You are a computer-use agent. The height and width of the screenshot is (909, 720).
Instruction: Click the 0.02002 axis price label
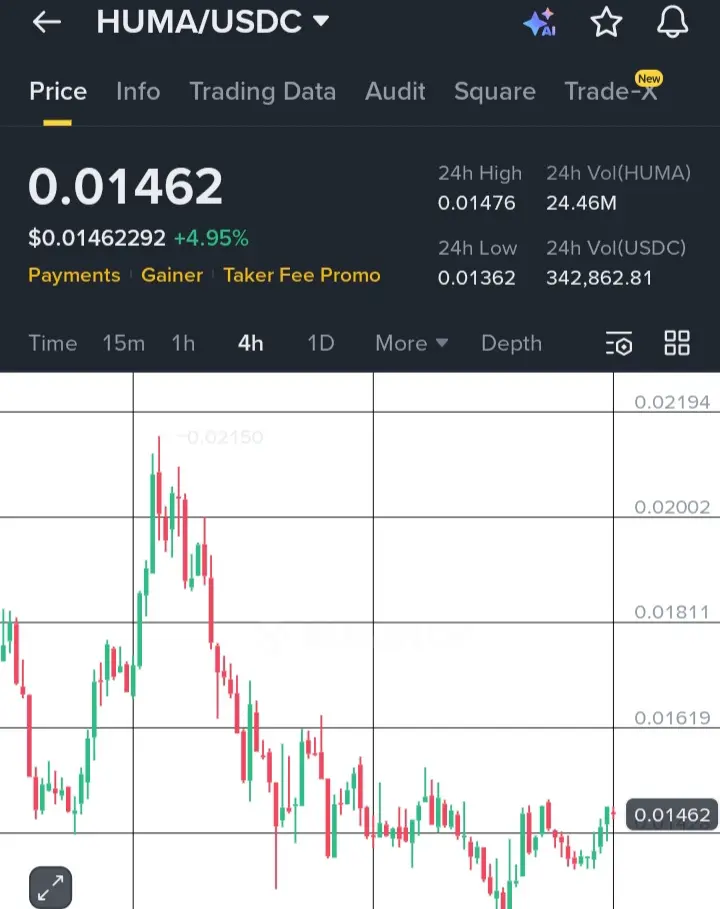coord(672,507)
